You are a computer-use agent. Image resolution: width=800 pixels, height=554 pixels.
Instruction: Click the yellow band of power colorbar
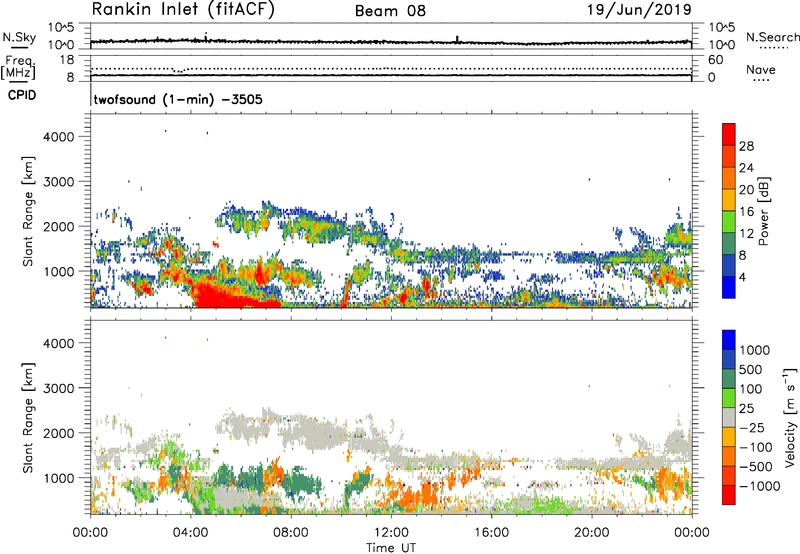coord(729,199)
